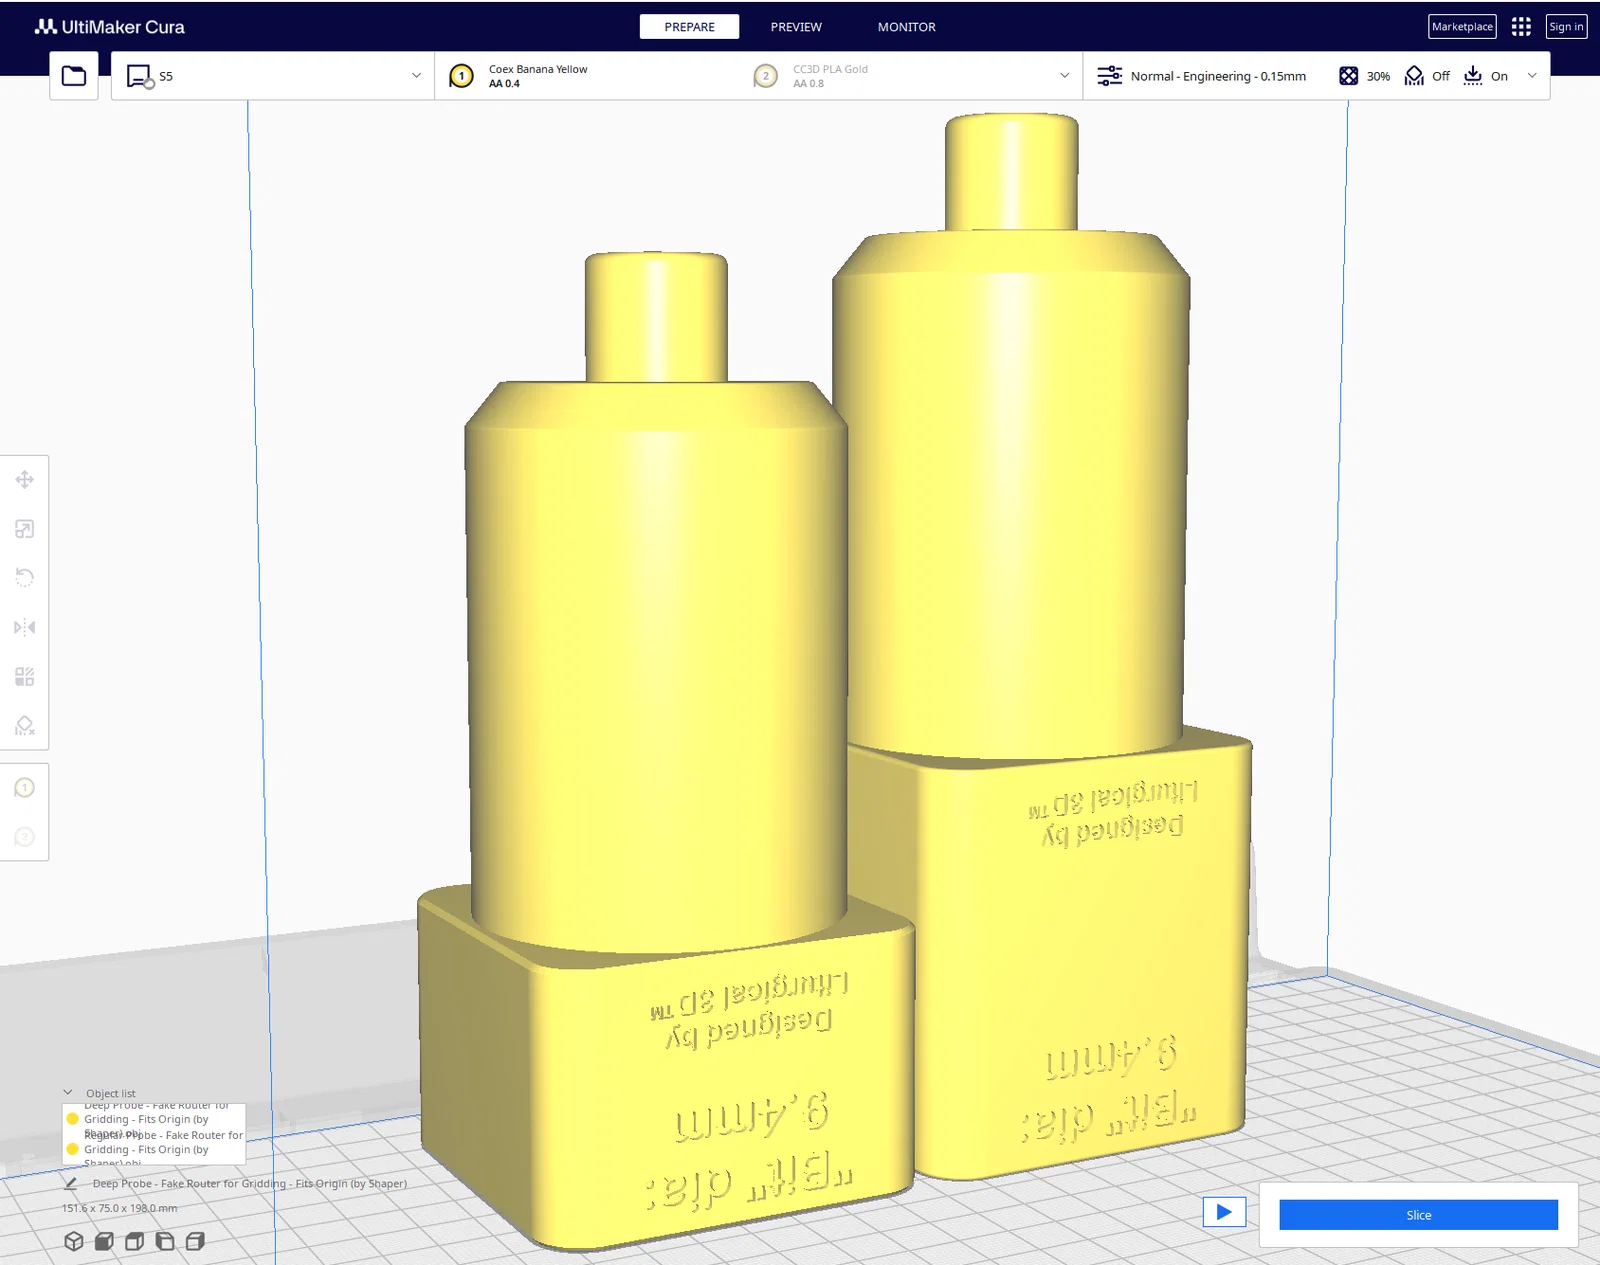Switch to the MONITOR stage tab

coord(907,27)
